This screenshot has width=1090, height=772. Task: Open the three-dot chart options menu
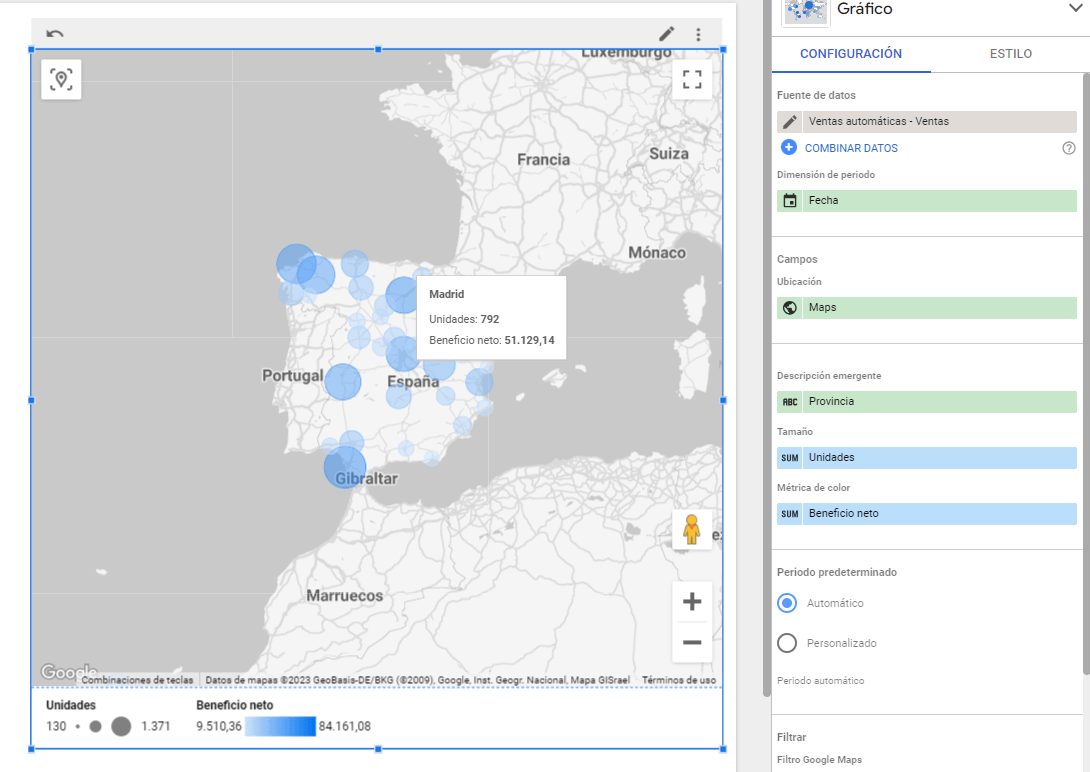(698, 34)
